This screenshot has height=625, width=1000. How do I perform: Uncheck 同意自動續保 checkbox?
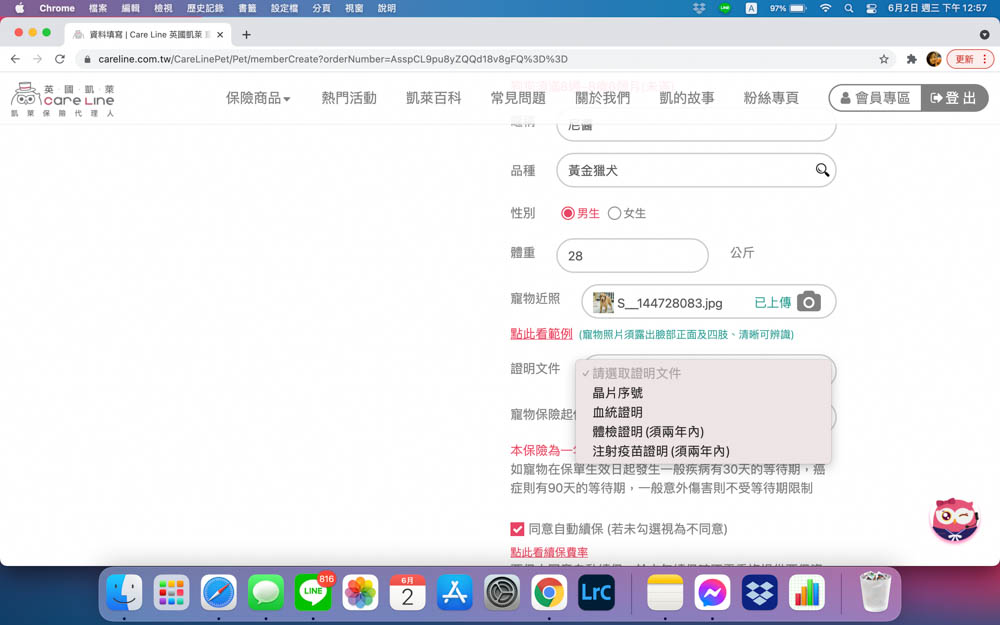[517, 530]
